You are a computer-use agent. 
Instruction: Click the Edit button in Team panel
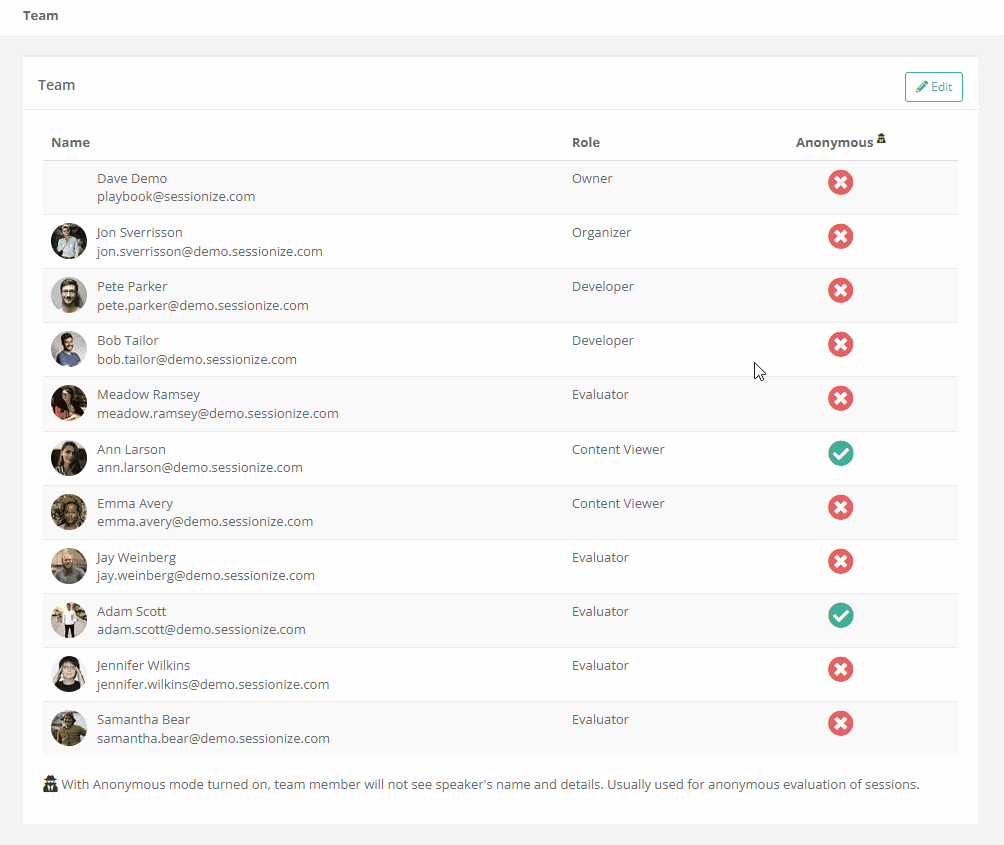coord(933,87)
